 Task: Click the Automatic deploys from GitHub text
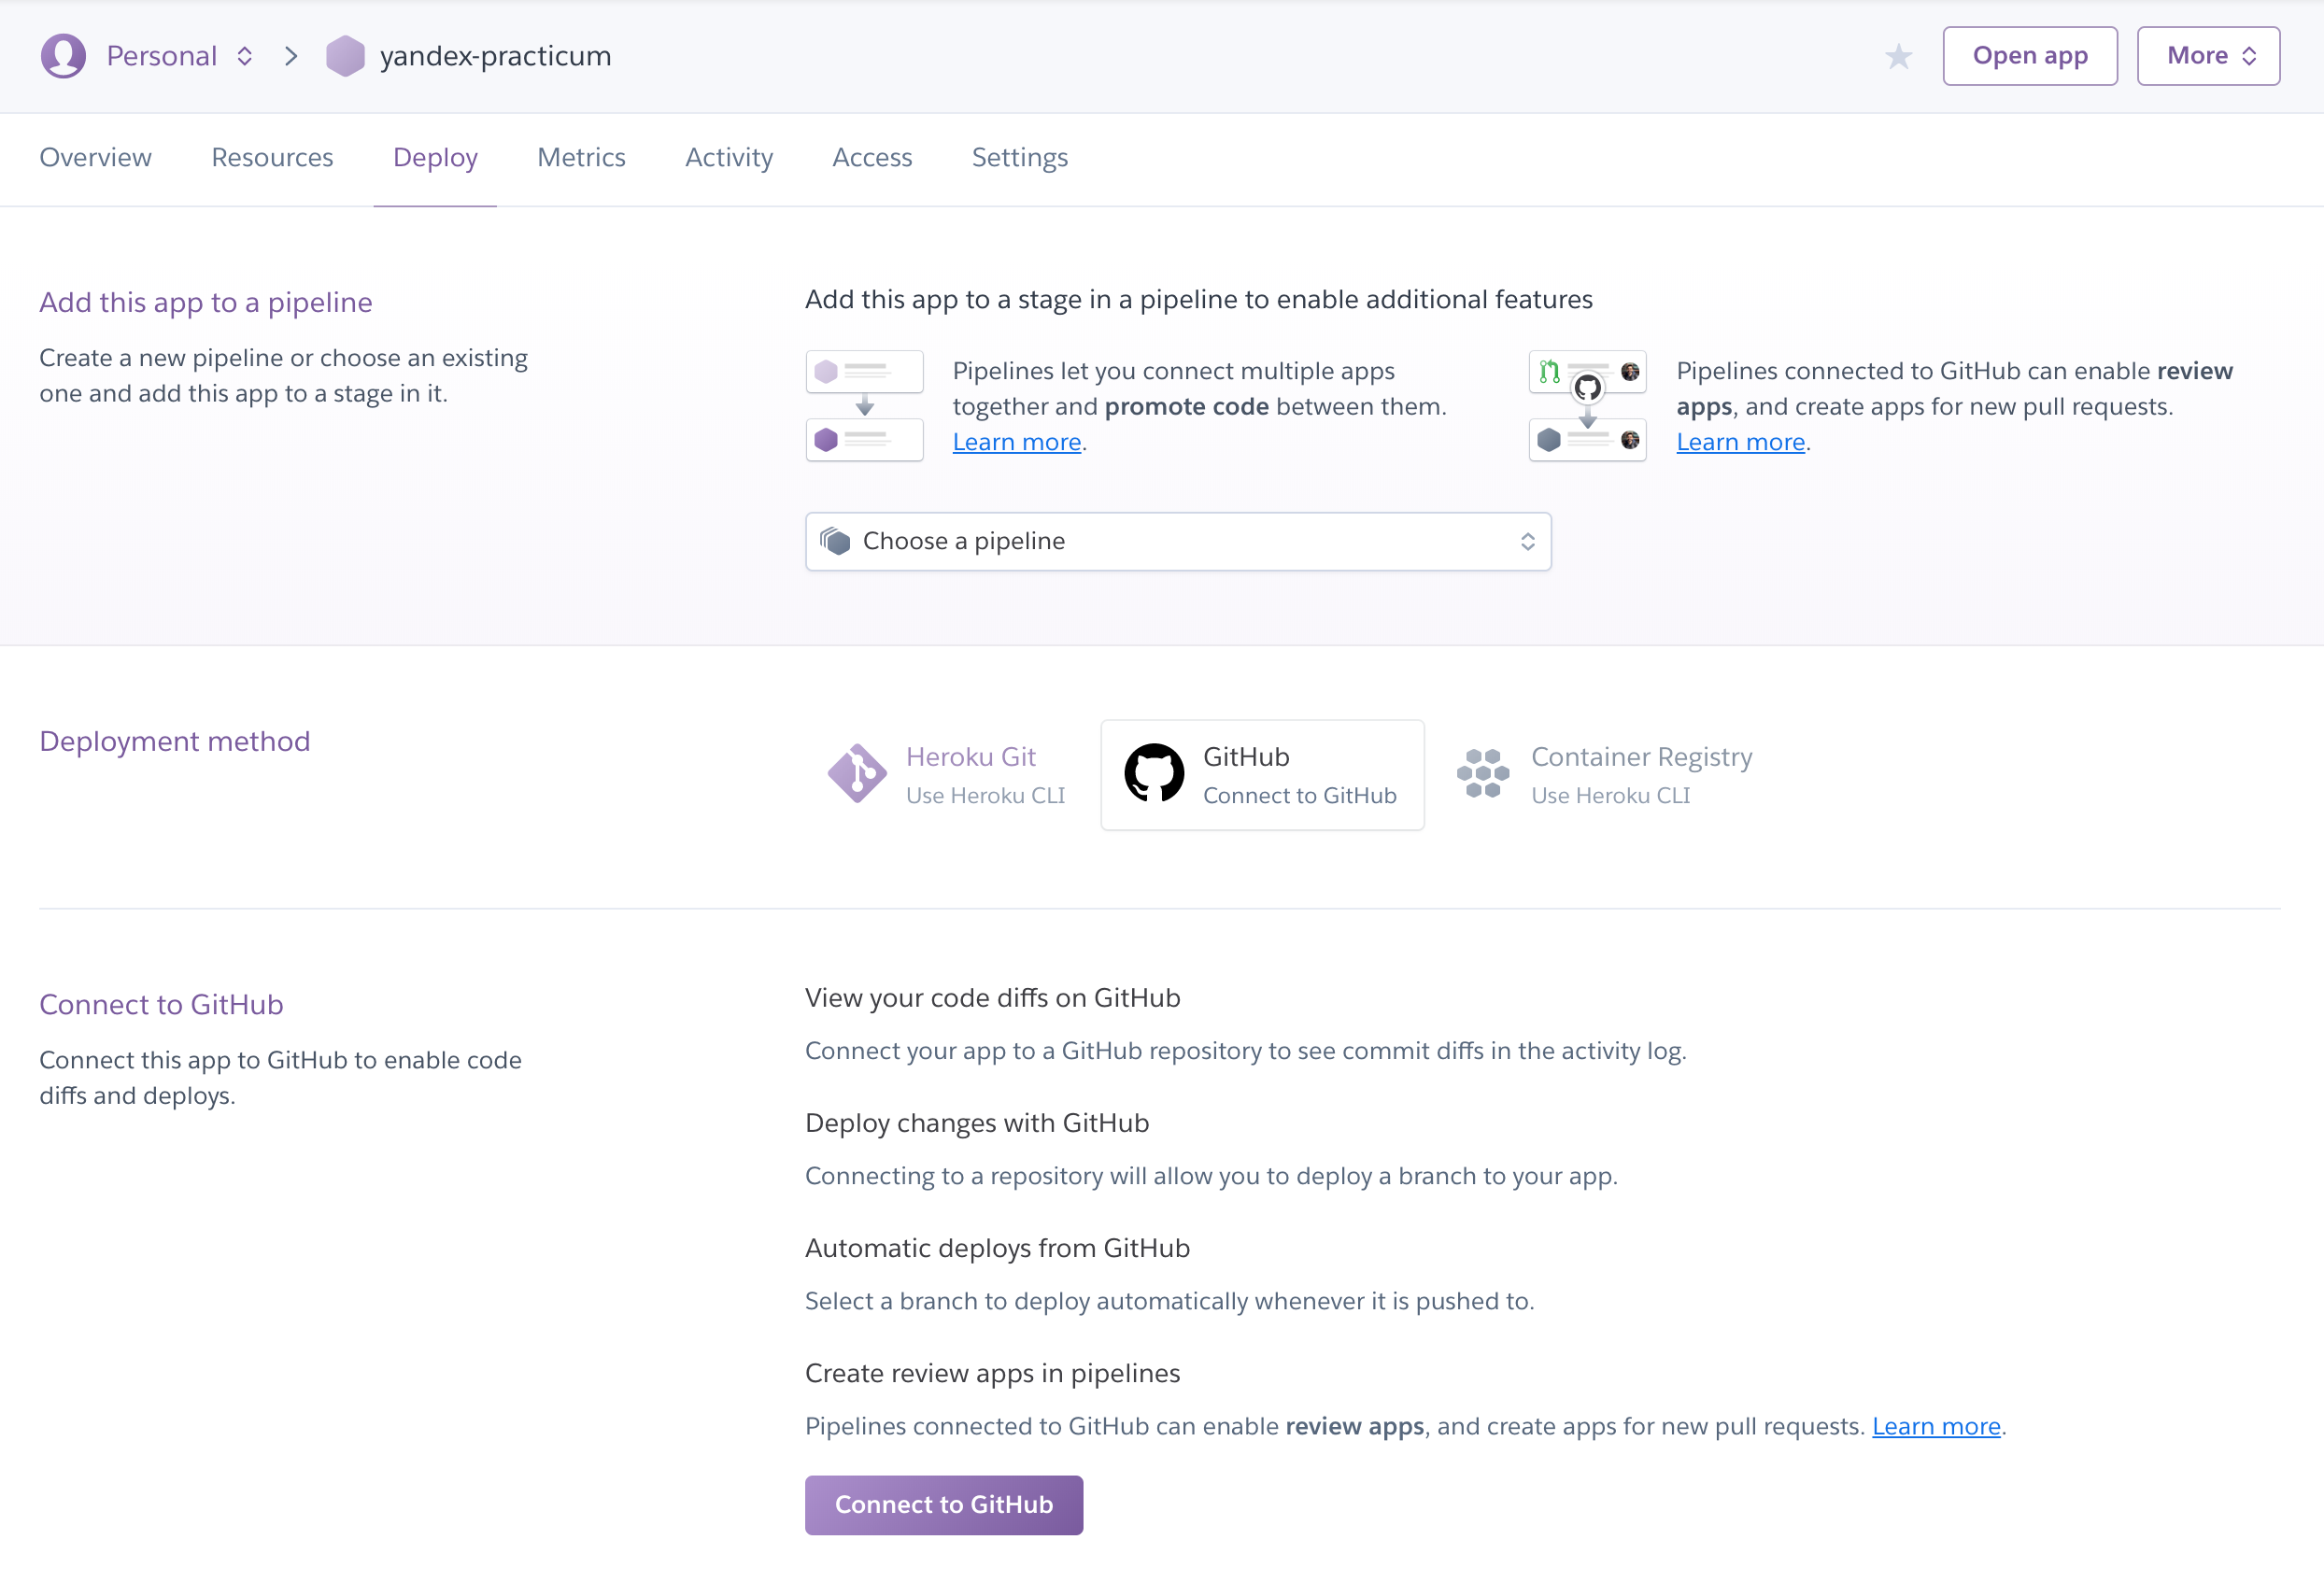point(997,1248)
